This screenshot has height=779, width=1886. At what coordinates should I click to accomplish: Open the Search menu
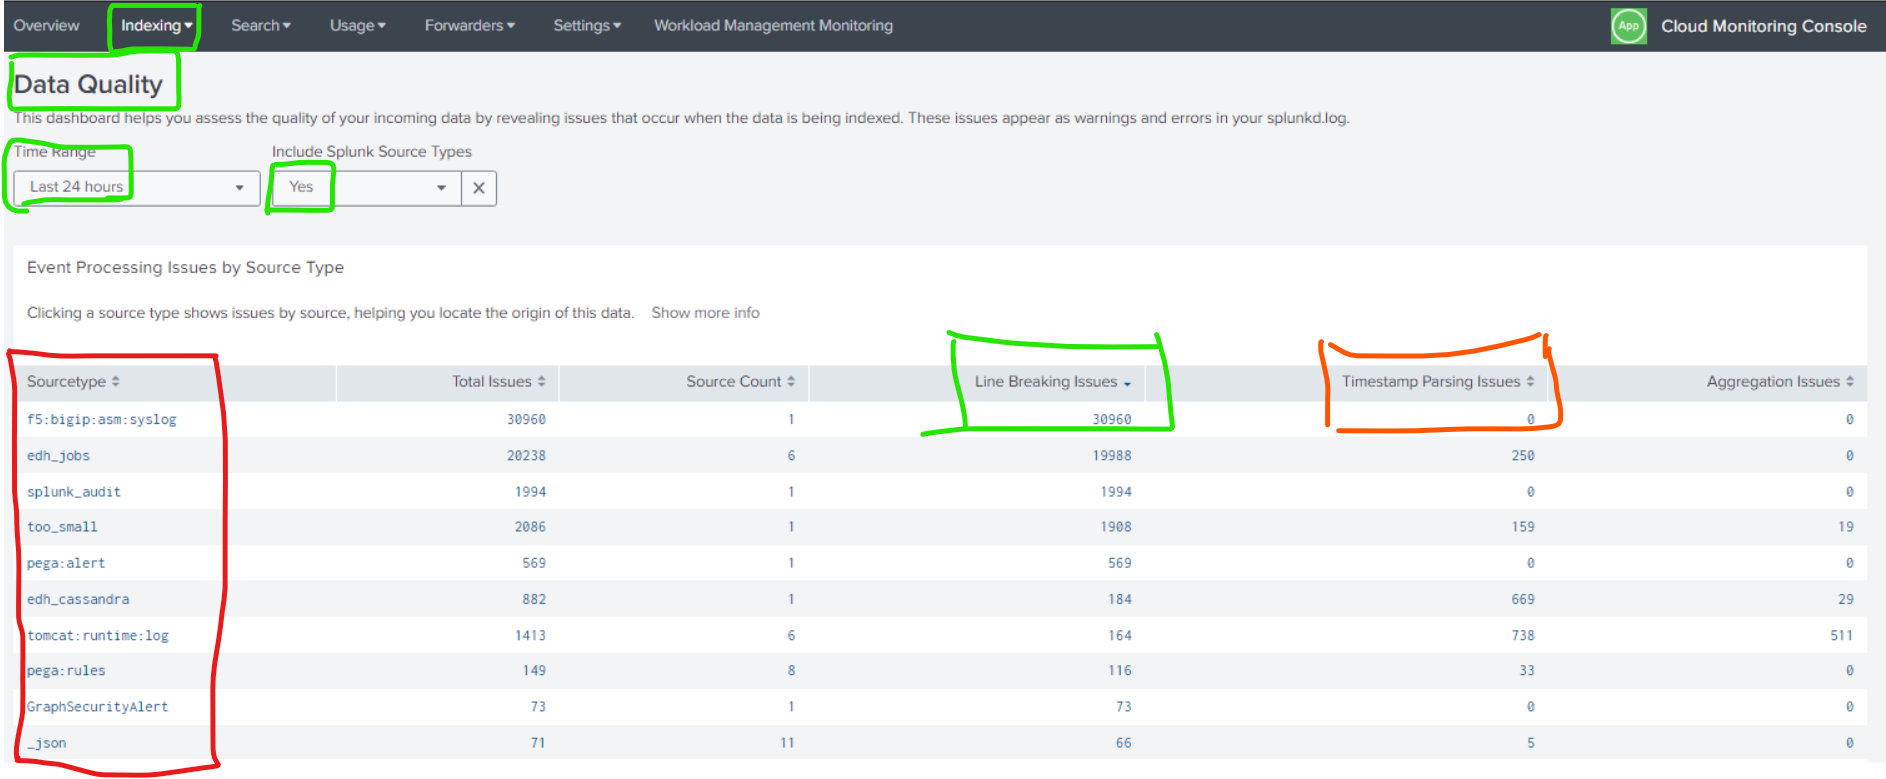coord(260,26)
